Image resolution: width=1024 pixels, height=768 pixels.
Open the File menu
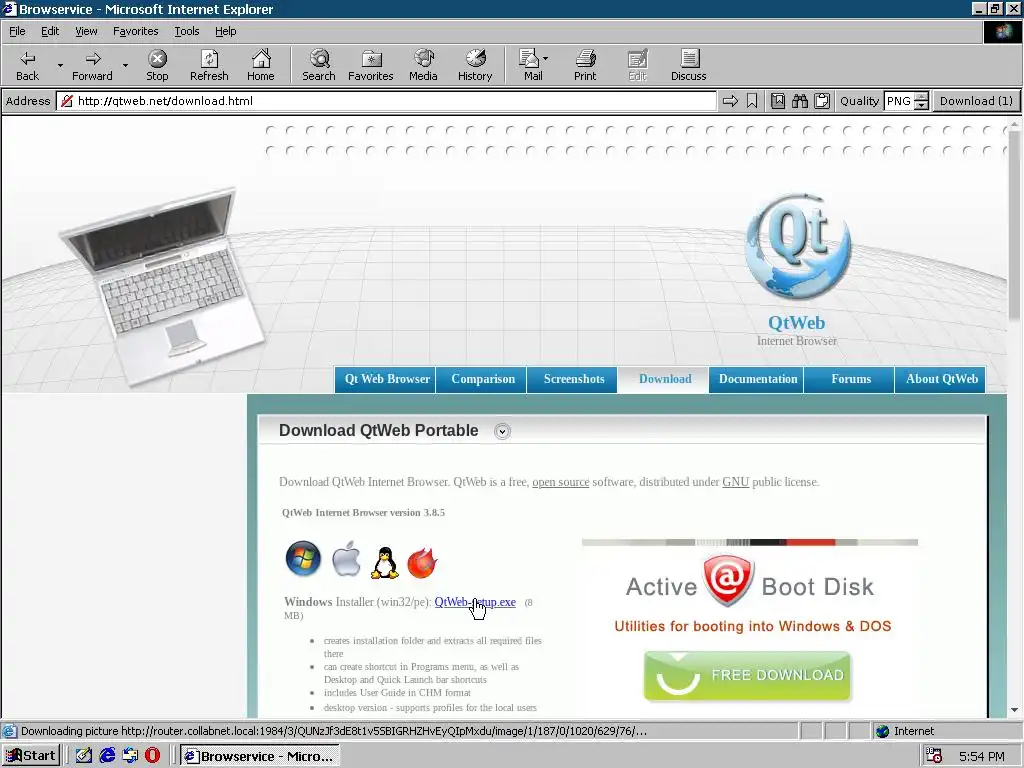(17, 31)
